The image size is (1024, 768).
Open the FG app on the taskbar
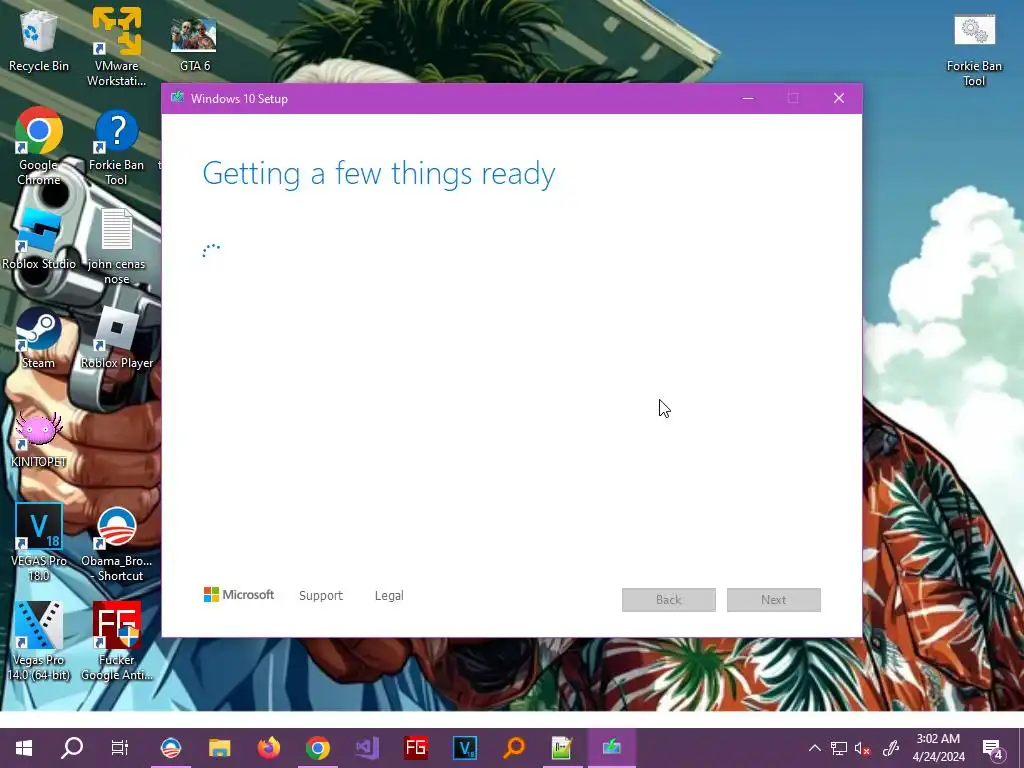coord(416,747)
